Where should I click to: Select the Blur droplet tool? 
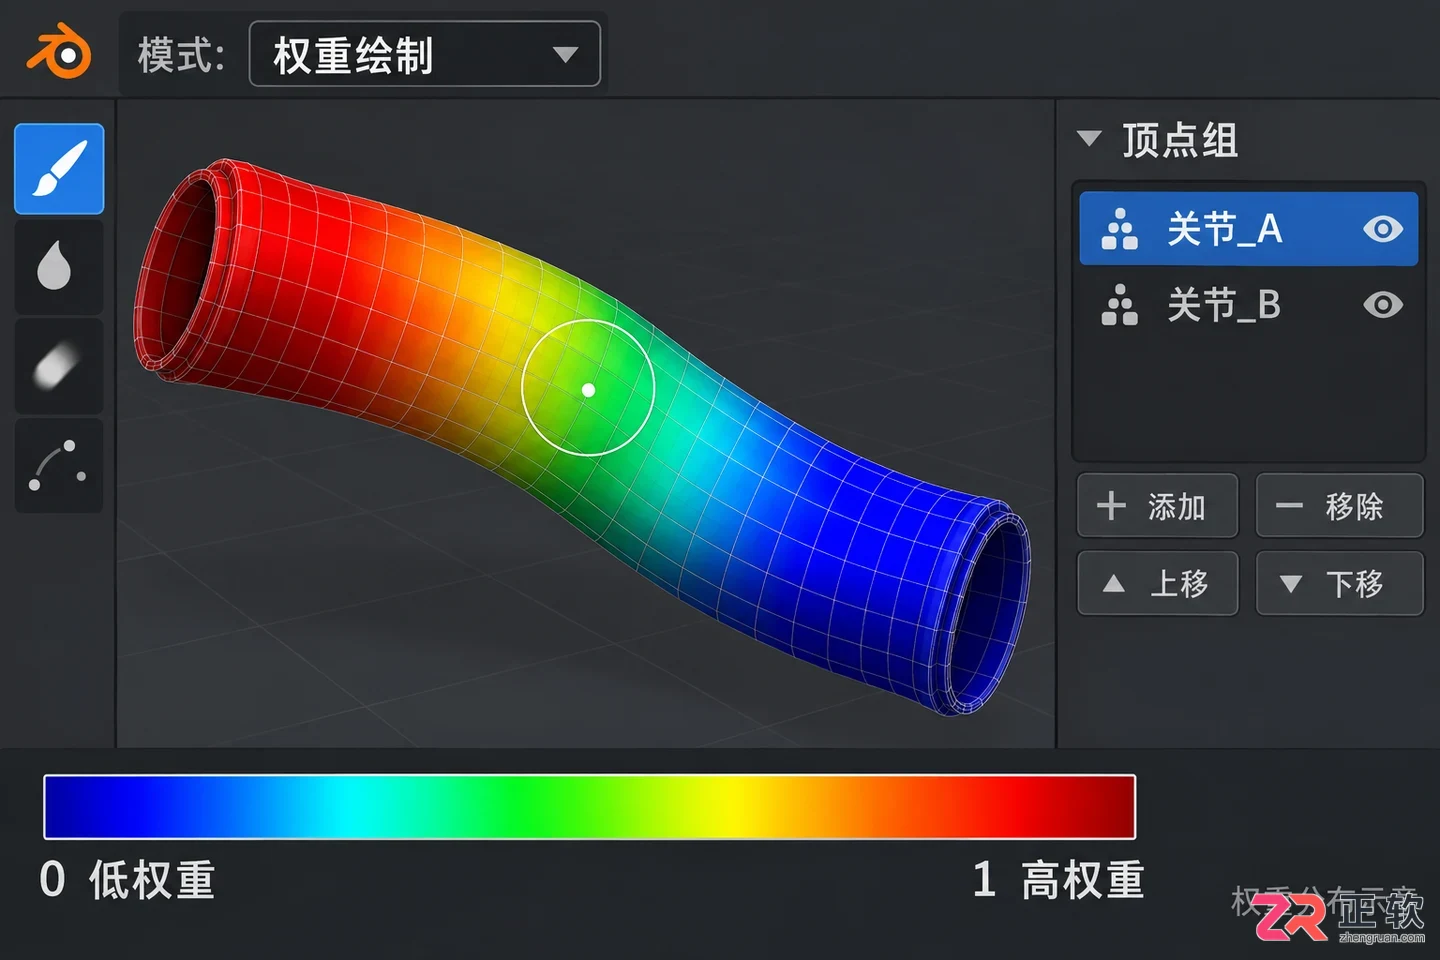coord(59,268)
